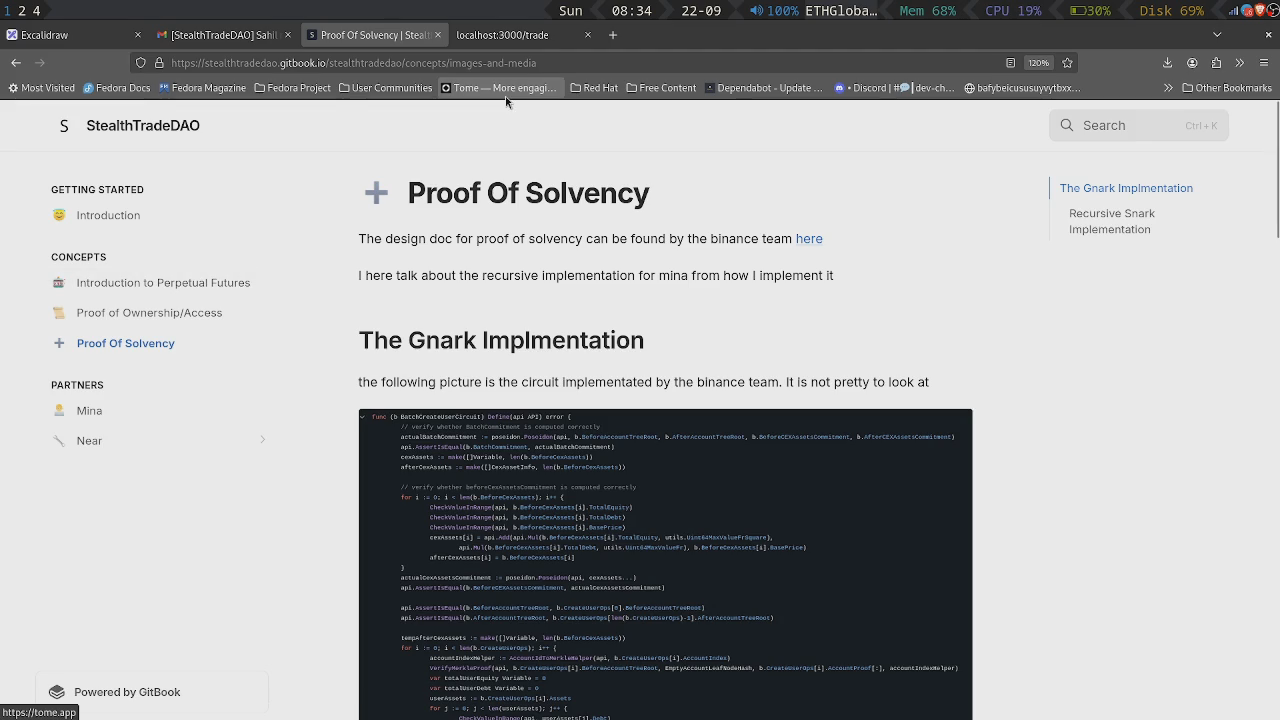Open the Tome bookmark
This screenshot has height=720, width=1280.
(499, 88)
